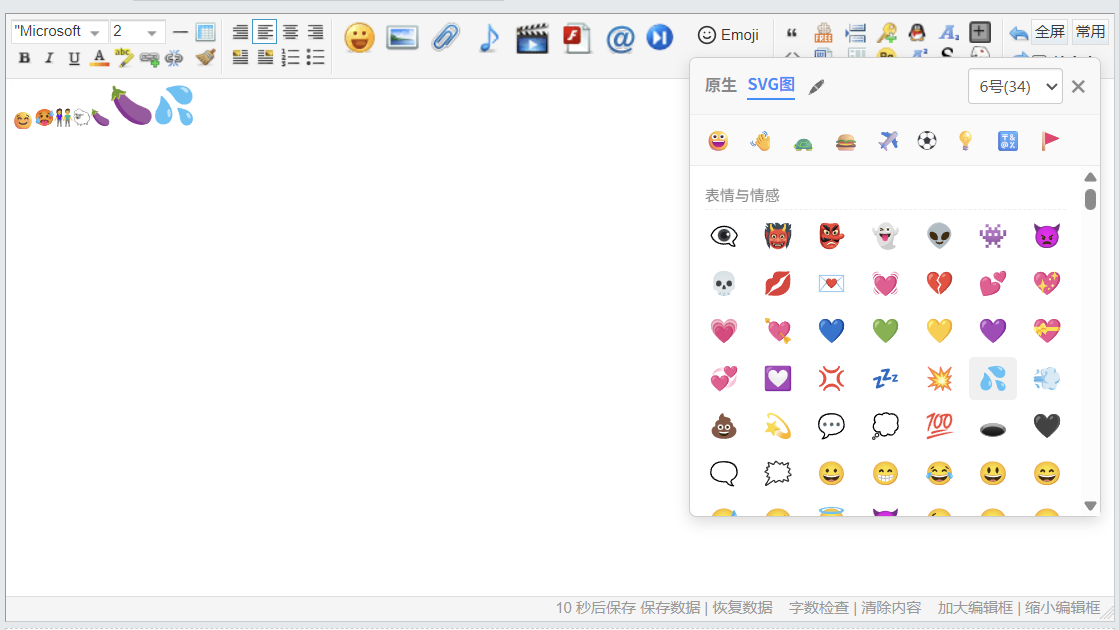The image size is (1119, 630).
Task: Click the insert image icon
Action: pyautogui.click(x=402, y=39)
